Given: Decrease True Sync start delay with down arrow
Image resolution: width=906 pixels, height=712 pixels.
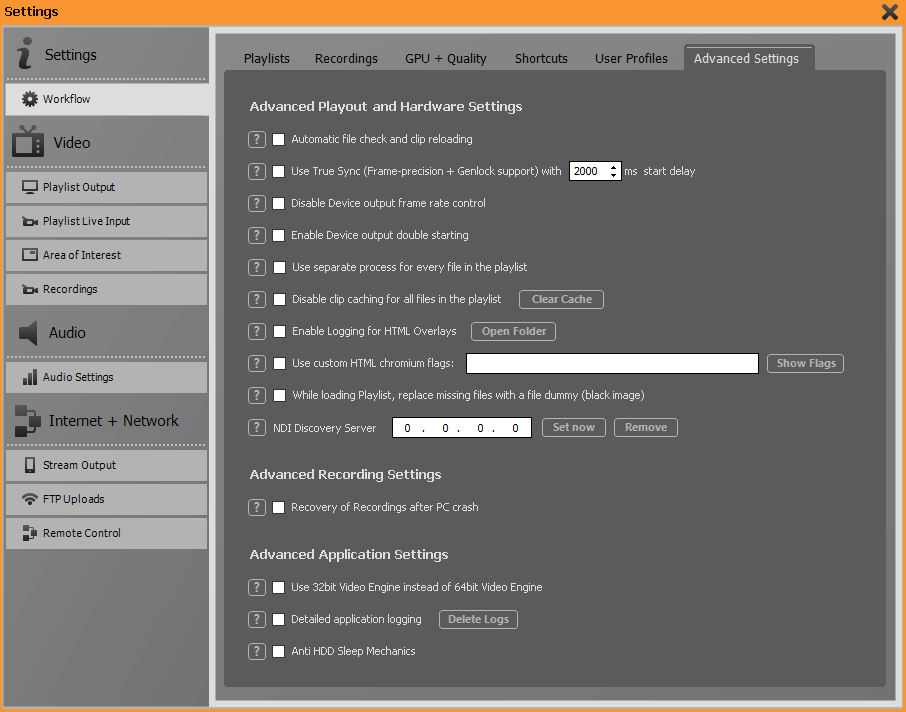Looking at the screenshot, I should pyautogui.click(x=613, y=175).
